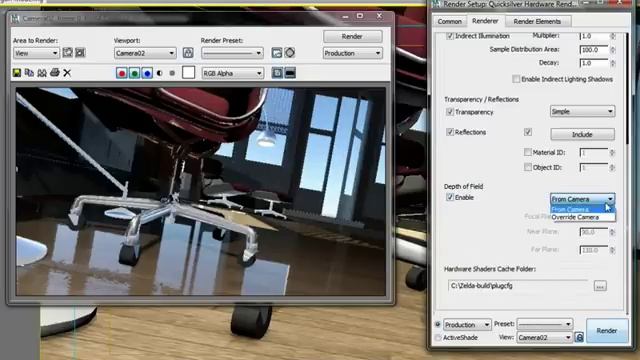Click the Multiplier value field
The width and height of the screenshot is (640, 360).
point(593,36)
